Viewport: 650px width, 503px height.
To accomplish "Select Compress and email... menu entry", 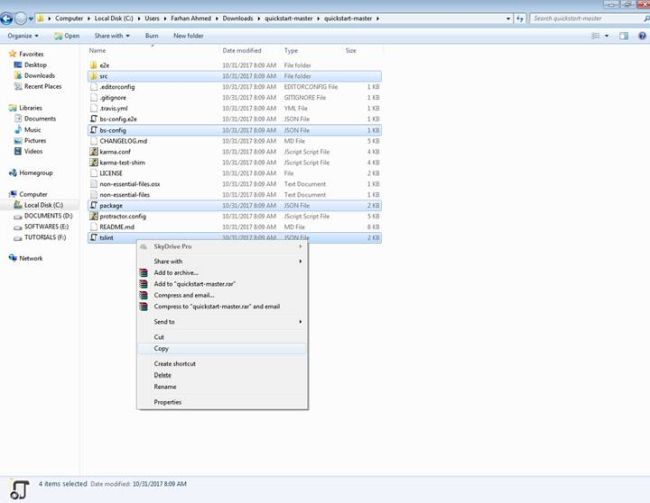I will 222,295.
